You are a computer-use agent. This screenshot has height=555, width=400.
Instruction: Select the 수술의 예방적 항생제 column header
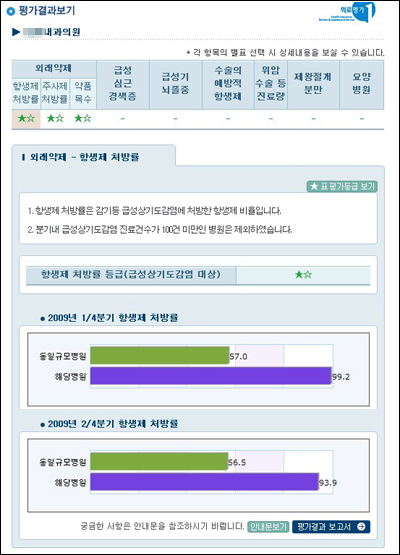228,83
